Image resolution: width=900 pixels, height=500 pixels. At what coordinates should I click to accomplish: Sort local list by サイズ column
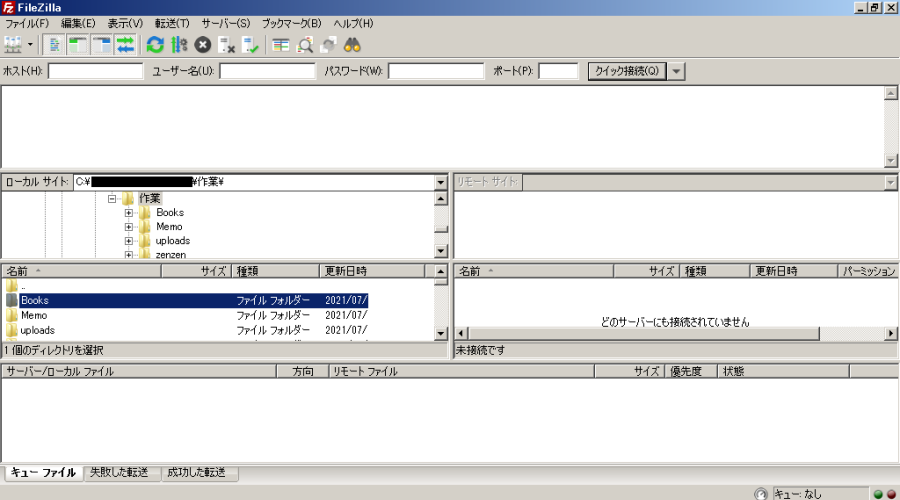pos(196,271)
